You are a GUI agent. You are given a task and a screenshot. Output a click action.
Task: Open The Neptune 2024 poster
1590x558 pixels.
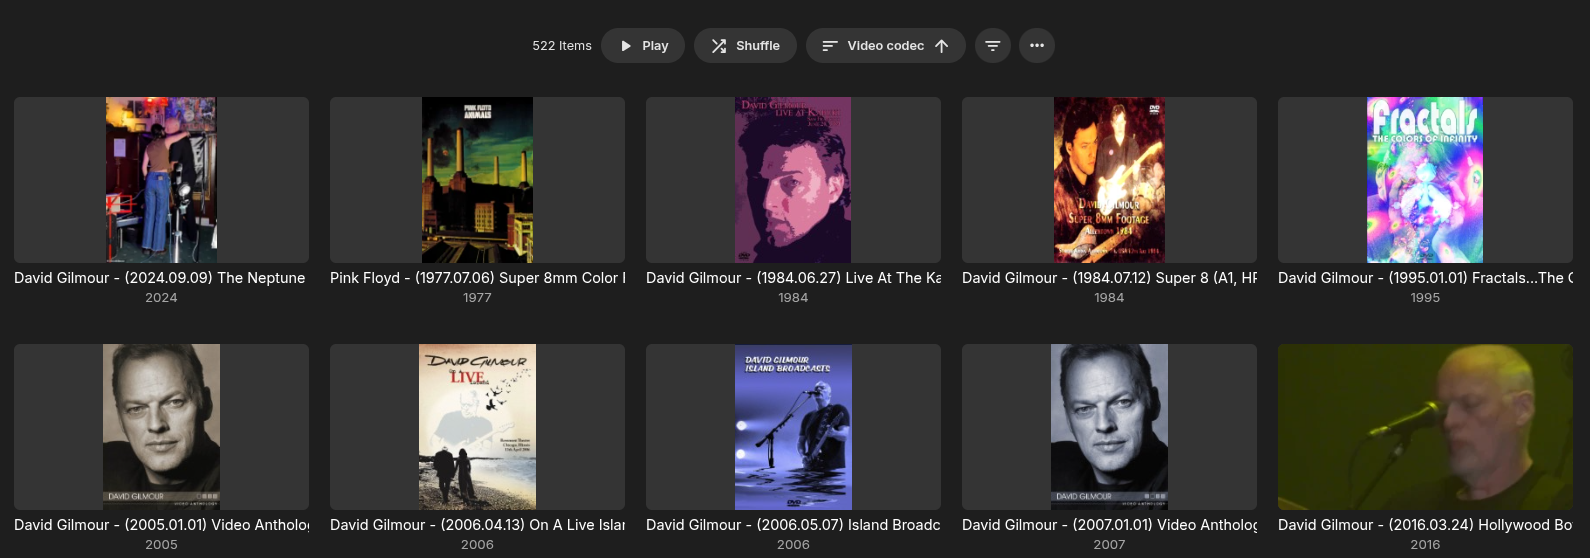coord(161,180)
